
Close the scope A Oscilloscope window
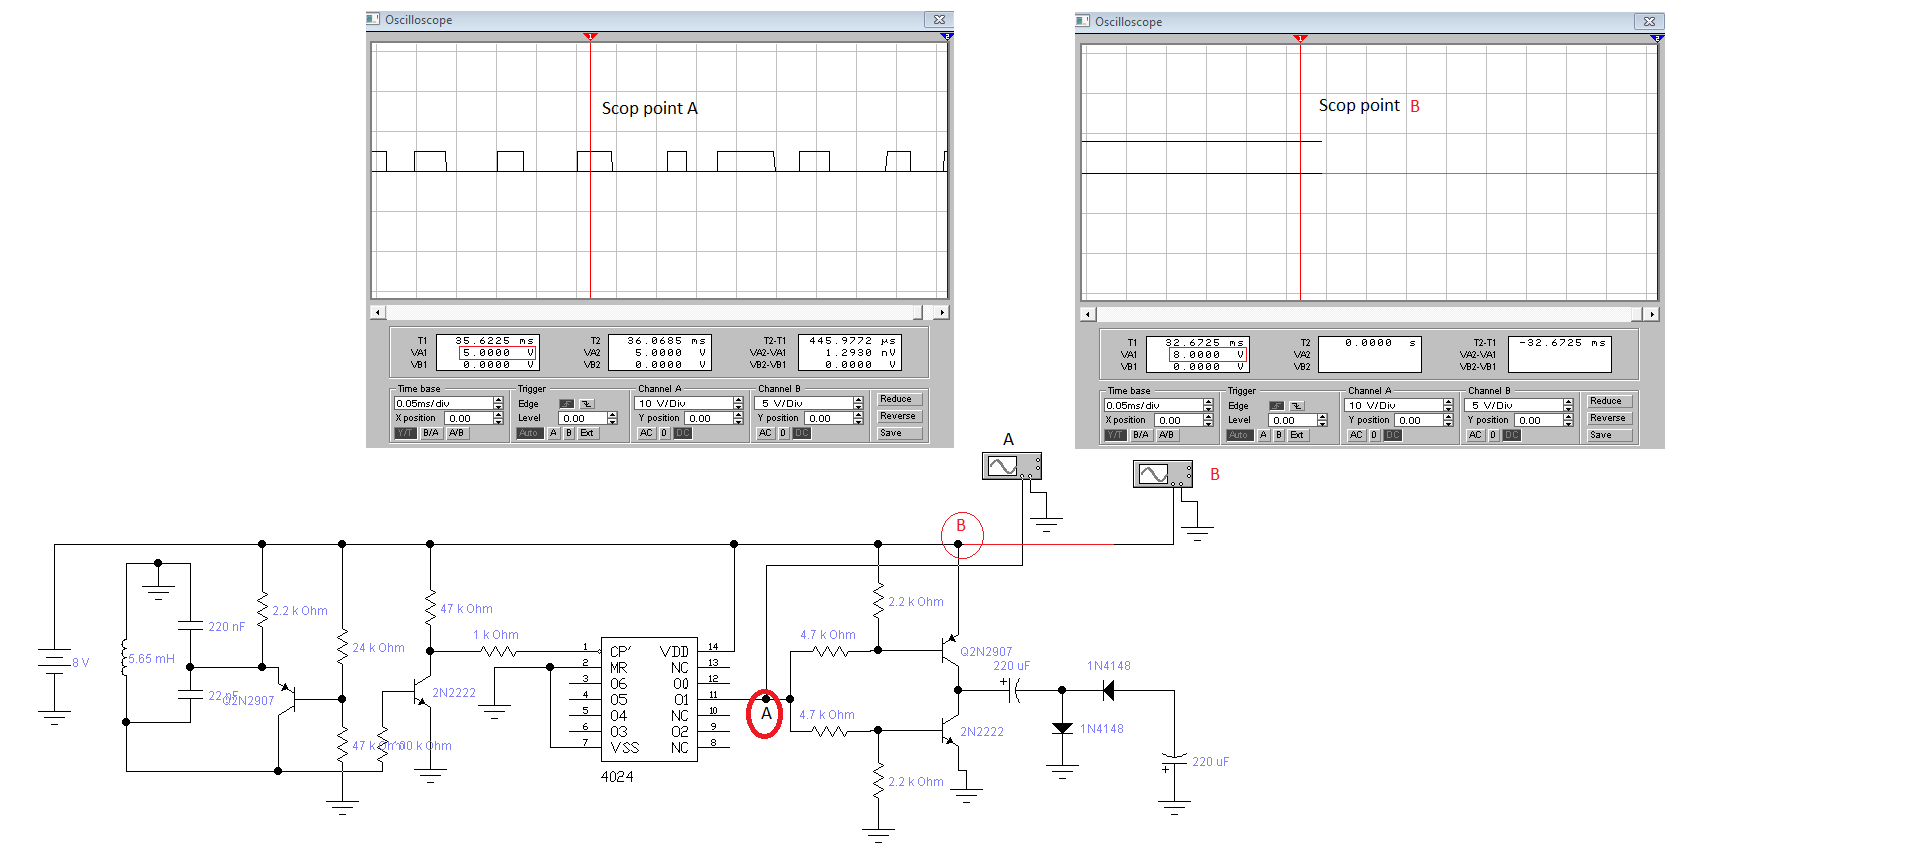point(939,19)
